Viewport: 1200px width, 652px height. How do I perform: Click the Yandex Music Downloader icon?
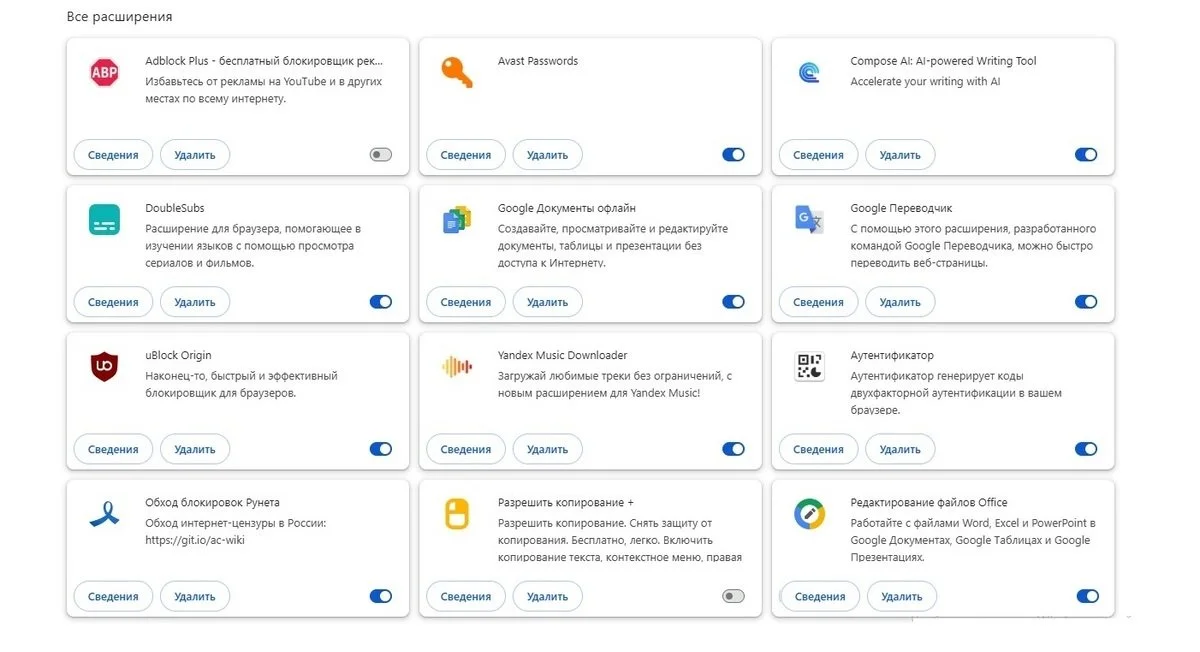click(x=456, y=367)
